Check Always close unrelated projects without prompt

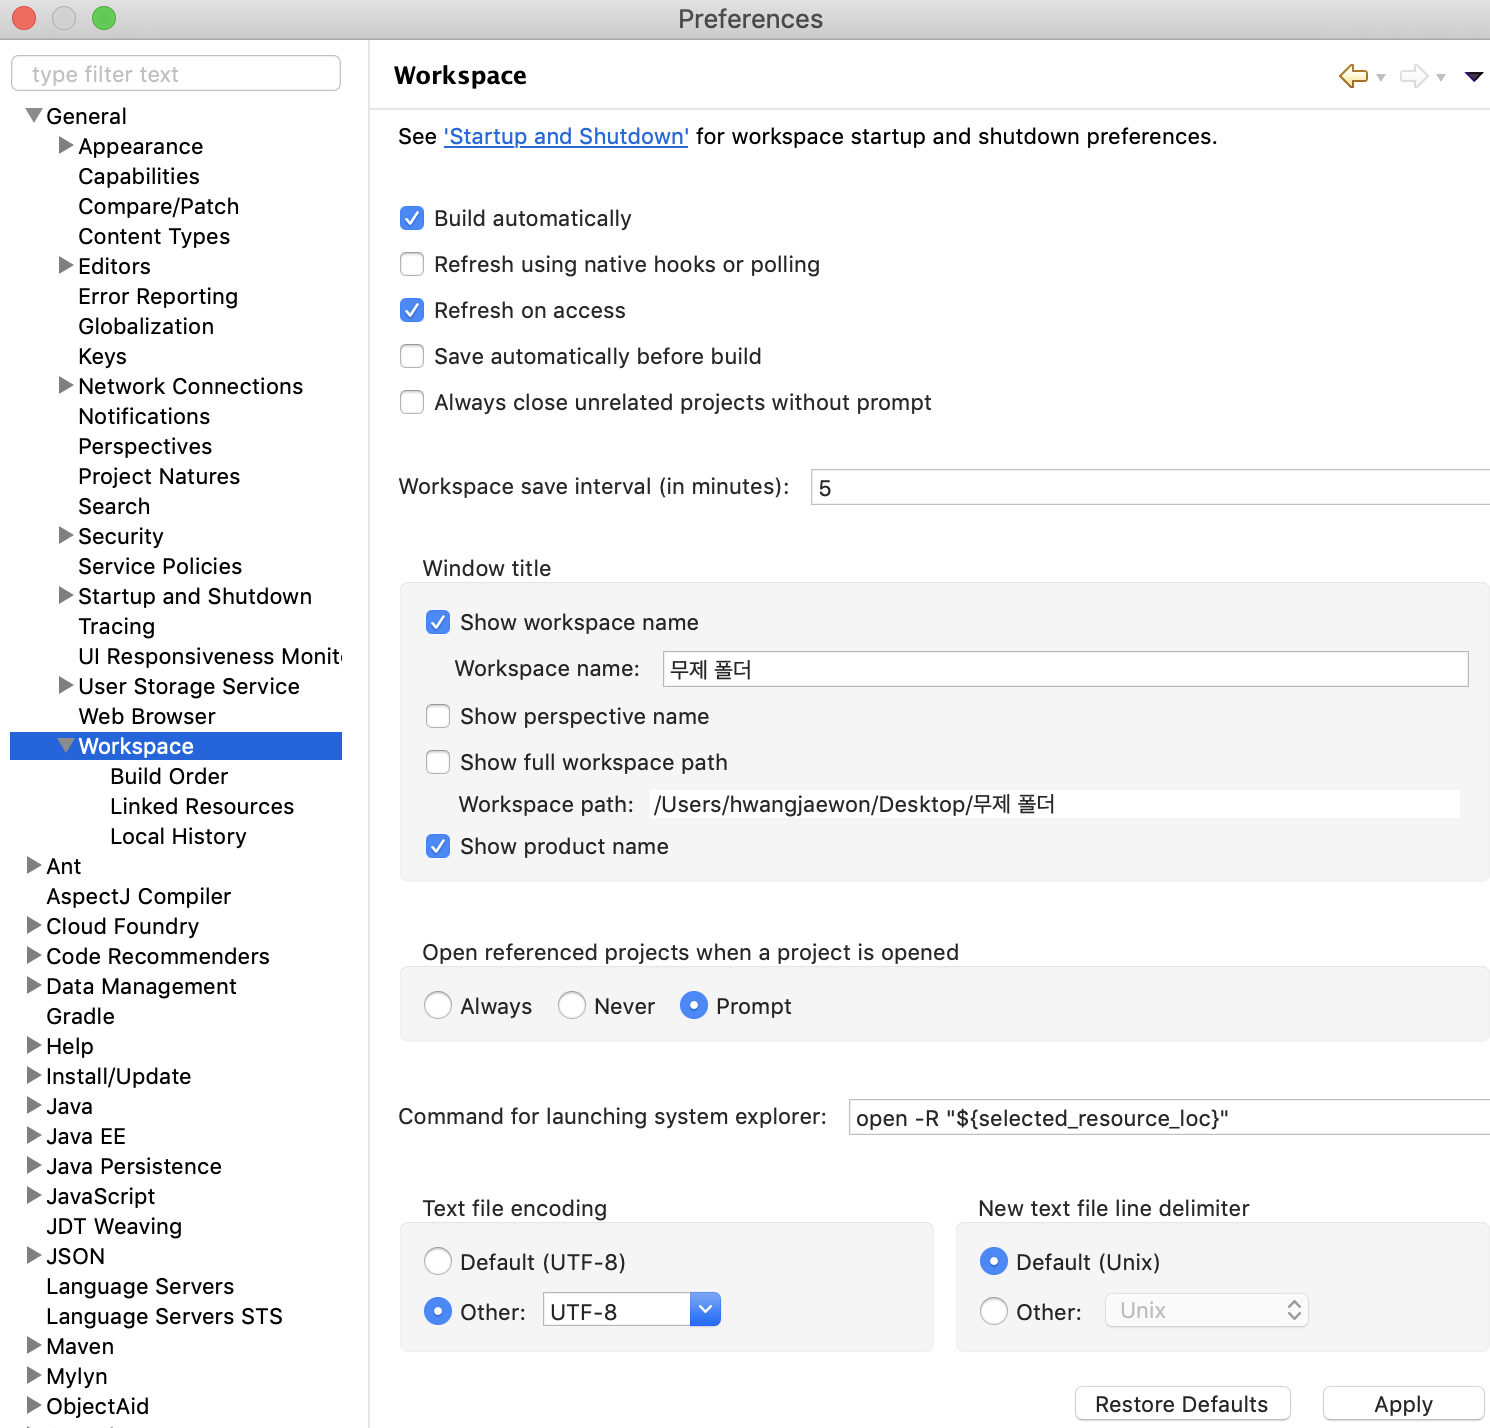tap(412, 402)
